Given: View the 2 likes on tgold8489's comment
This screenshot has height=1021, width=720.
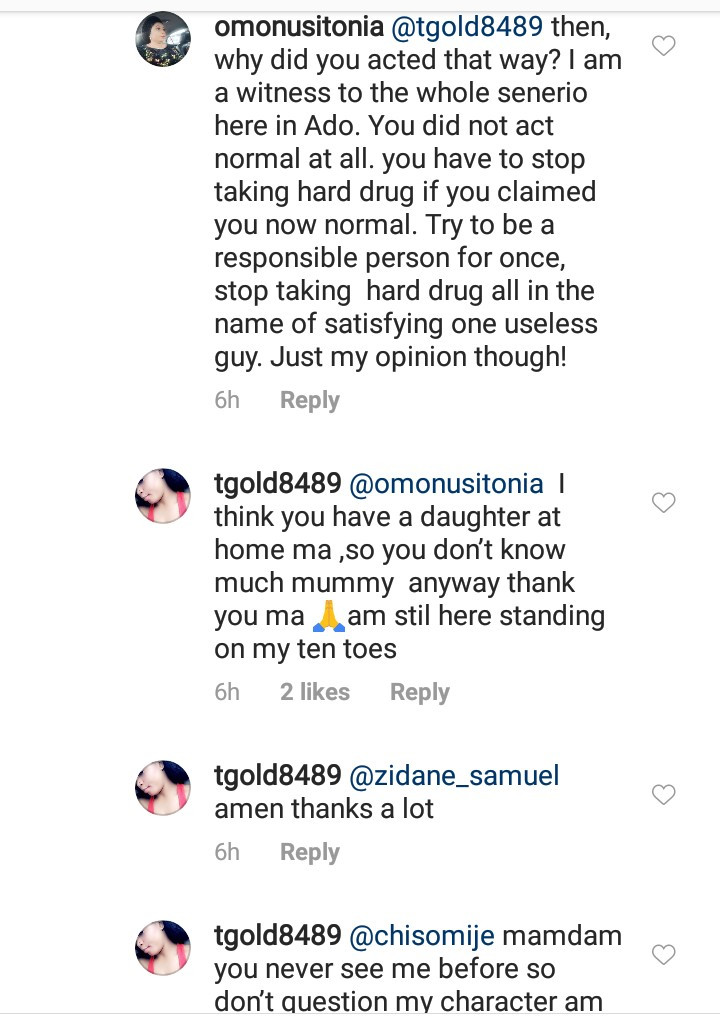Looking at the screenshot, I should point(314,692).
